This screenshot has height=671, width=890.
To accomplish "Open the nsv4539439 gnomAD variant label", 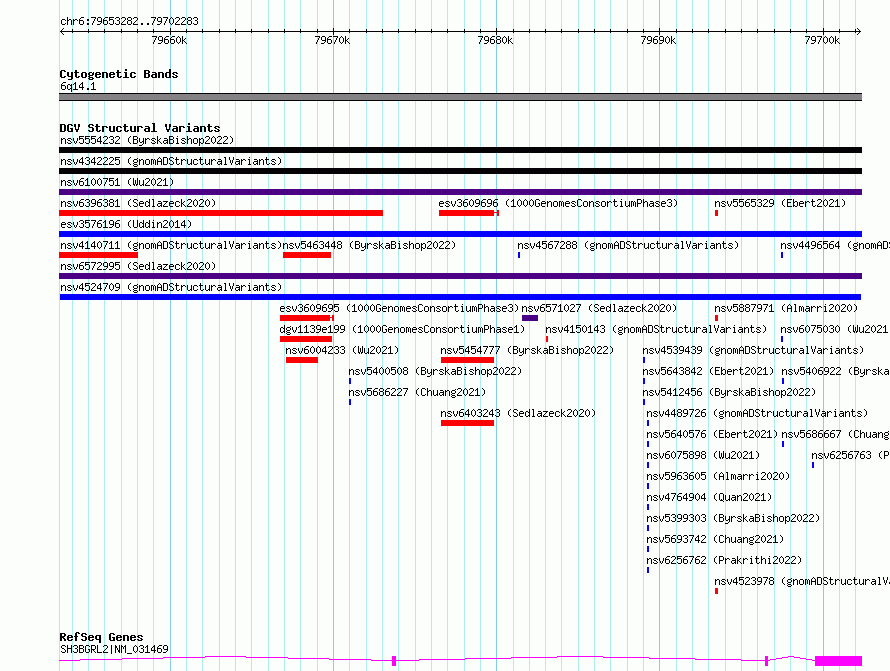I will [753, 350].
